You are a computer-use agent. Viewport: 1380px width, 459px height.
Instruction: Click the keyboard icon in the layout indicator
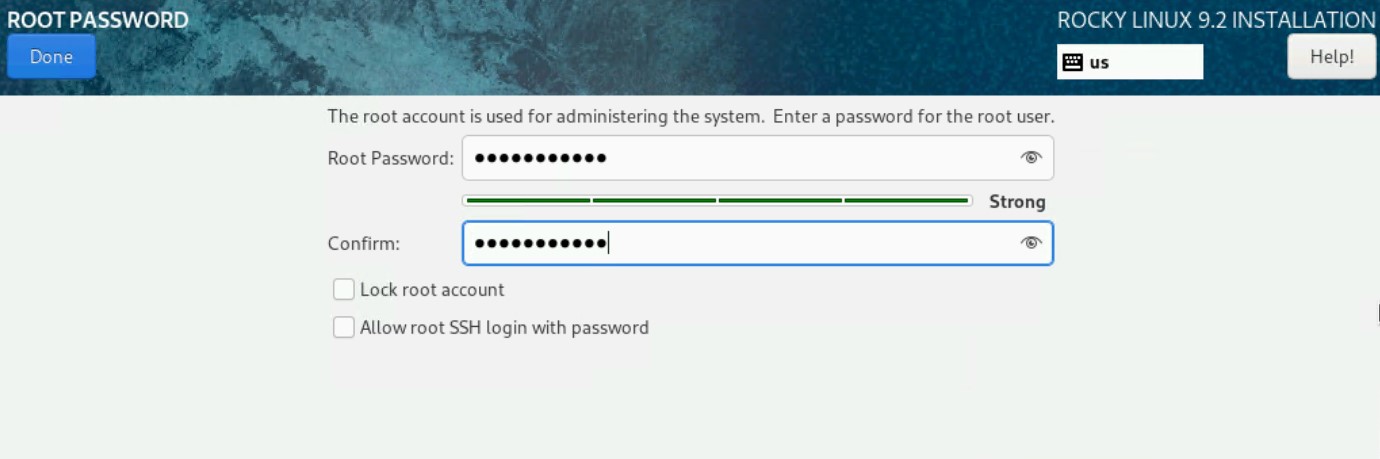pos(1073,62)
